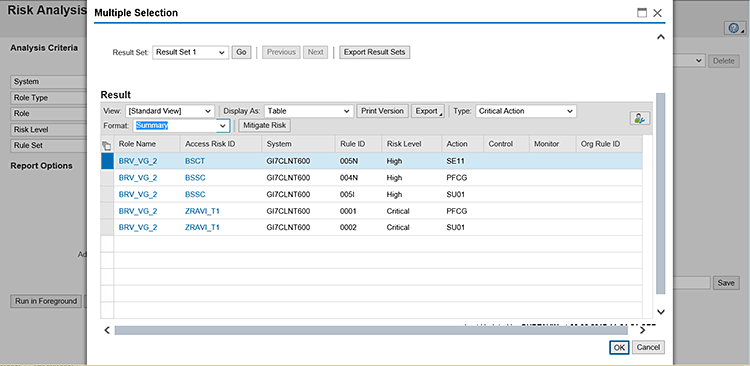Click the Action column header

pyautogui.click(x=463, y=144)
